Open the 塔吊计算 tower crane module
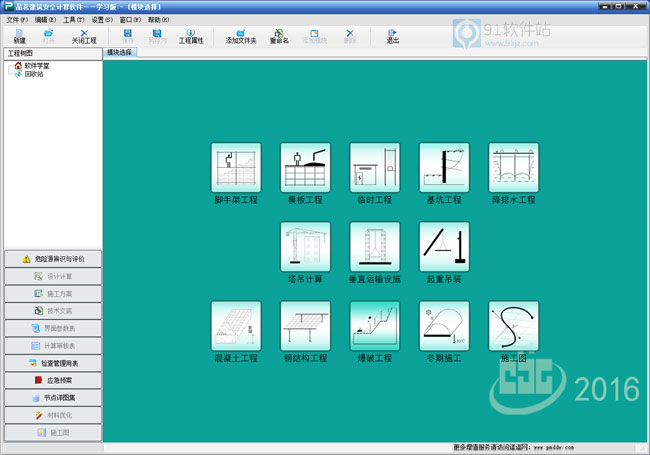 click(x=305, y=246)
